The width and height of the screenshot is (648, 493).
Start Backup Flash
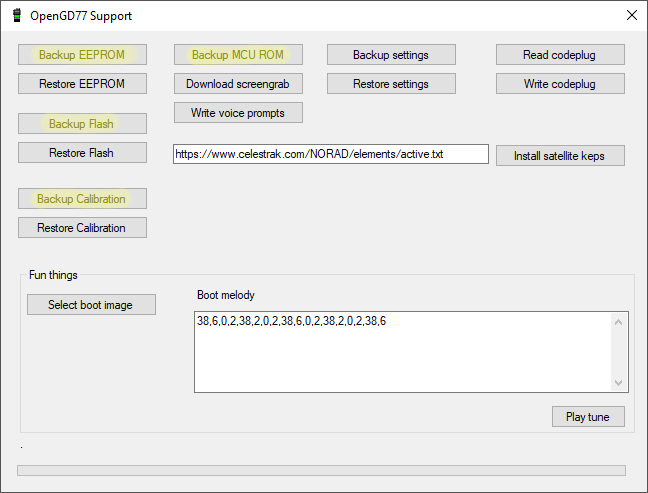coord(82,124)
